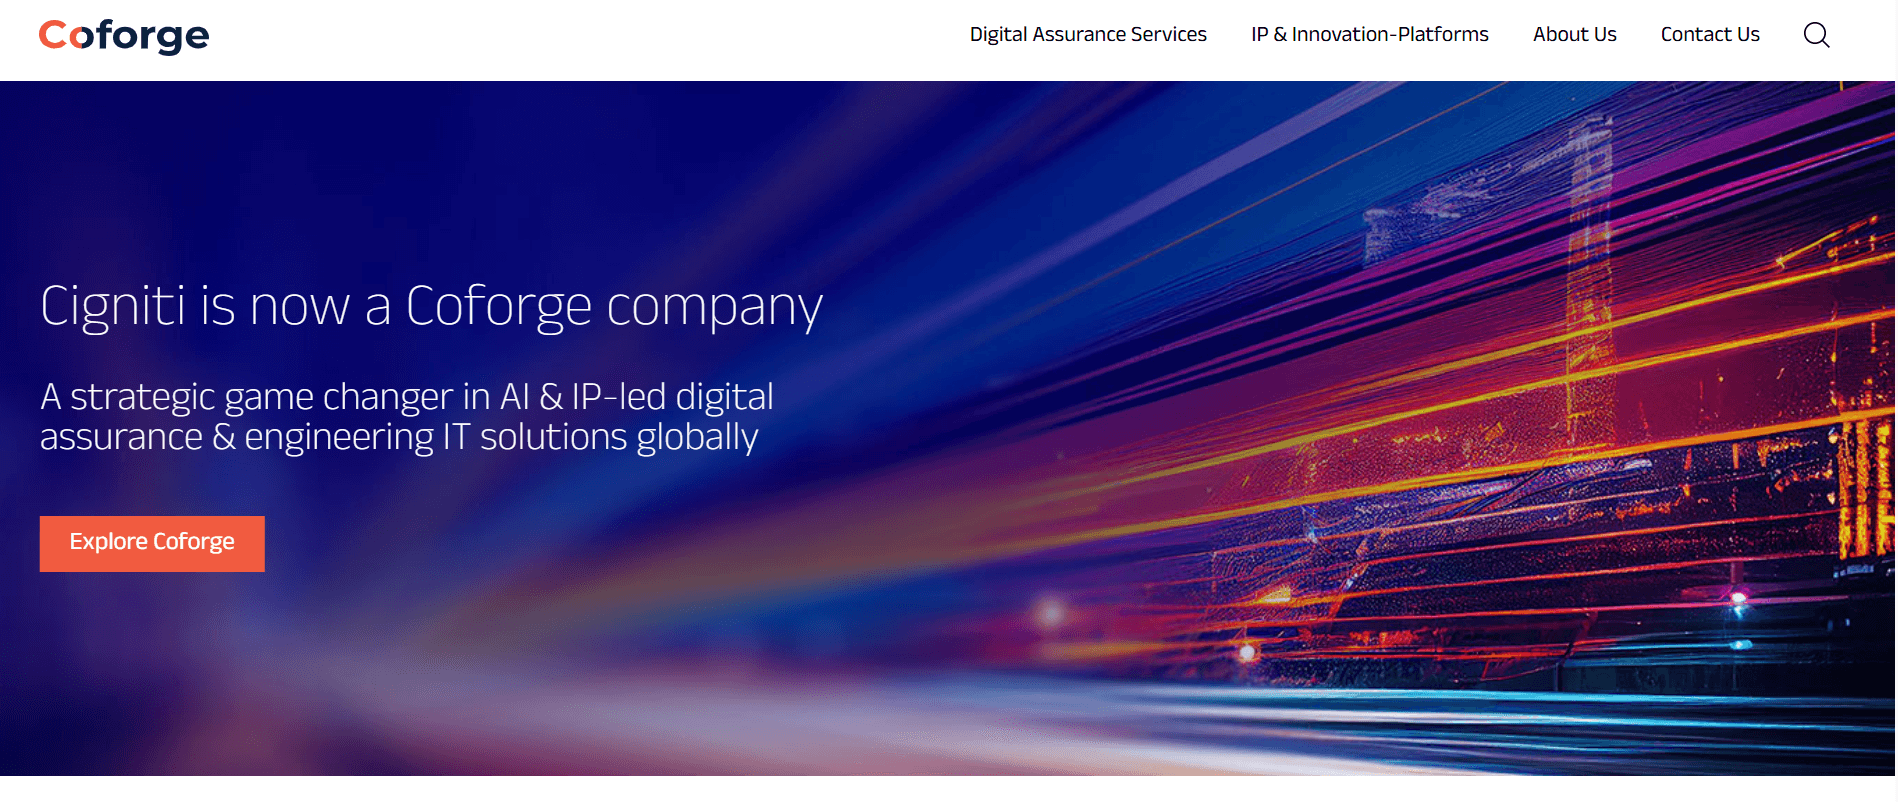Image resolution: width=1898 pixels, height=802 pixels.
Task: Click the word "company" in the hero headline
Action: tap(714, 308)
